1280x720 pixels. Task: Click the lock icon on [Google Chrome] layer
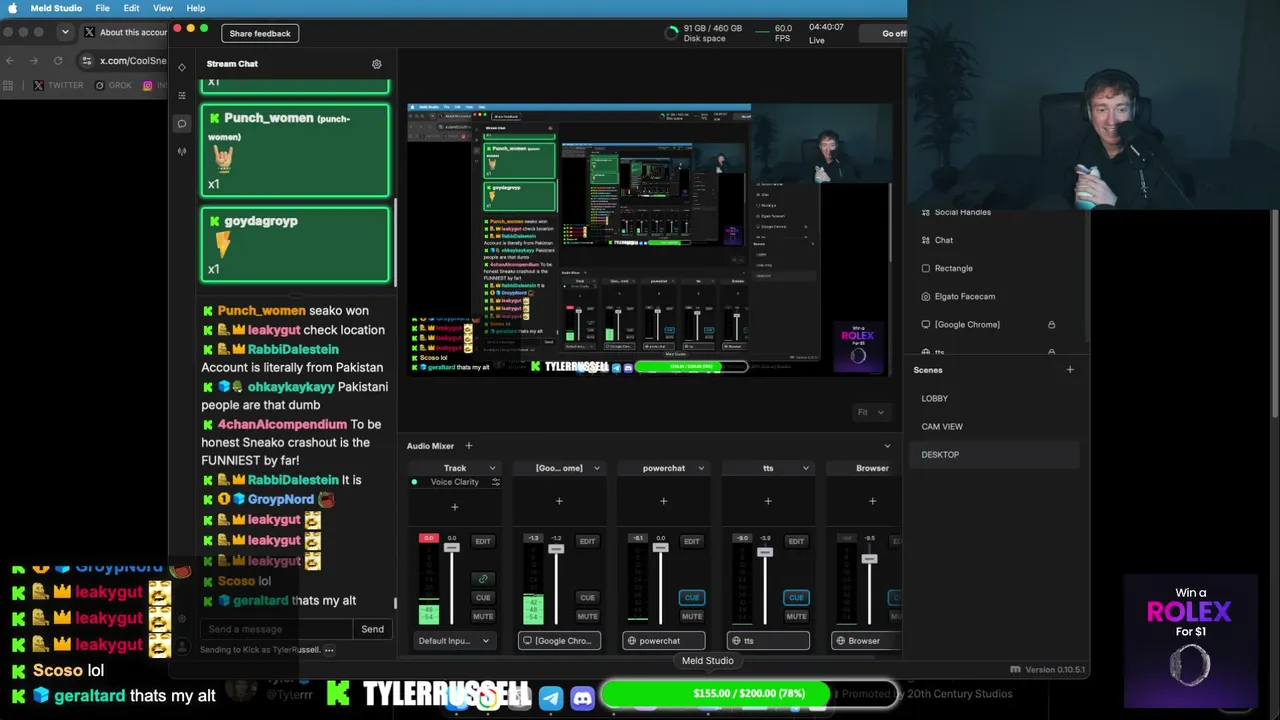point(1051,325)
